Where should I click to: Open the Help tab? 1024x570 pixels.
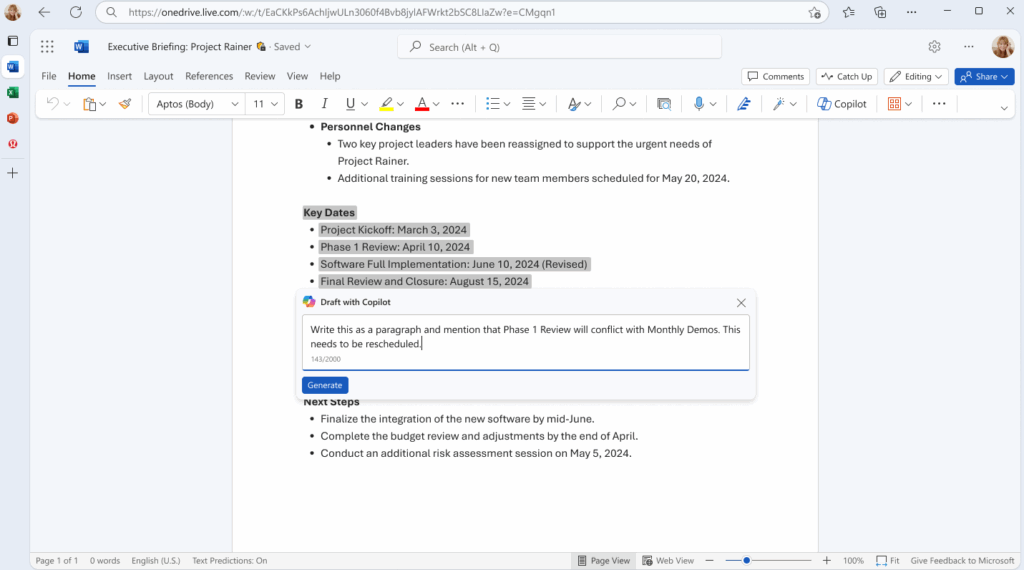click(x=330, y=76)
